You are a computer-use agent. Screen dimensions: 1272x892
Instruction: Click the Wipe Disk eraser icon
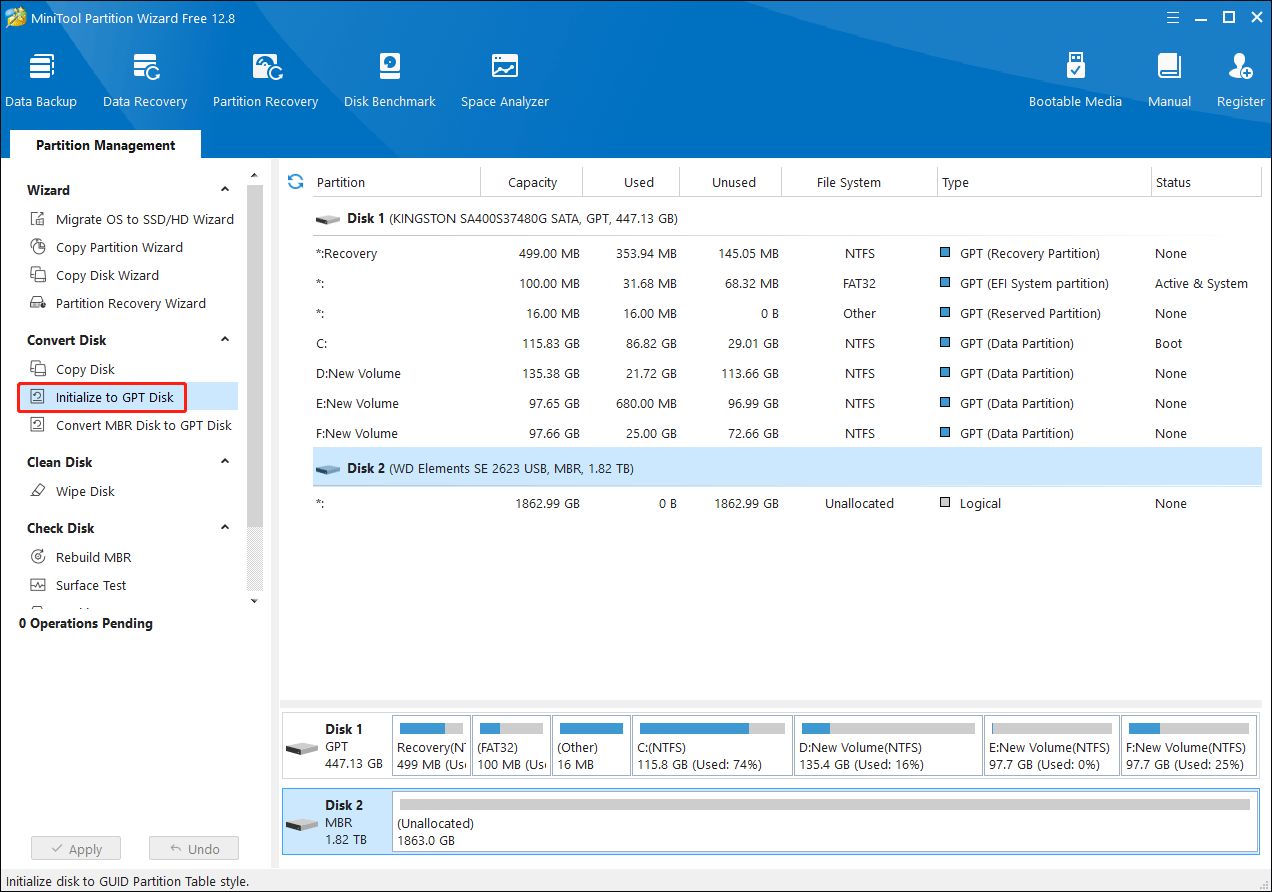coord(38,491)
